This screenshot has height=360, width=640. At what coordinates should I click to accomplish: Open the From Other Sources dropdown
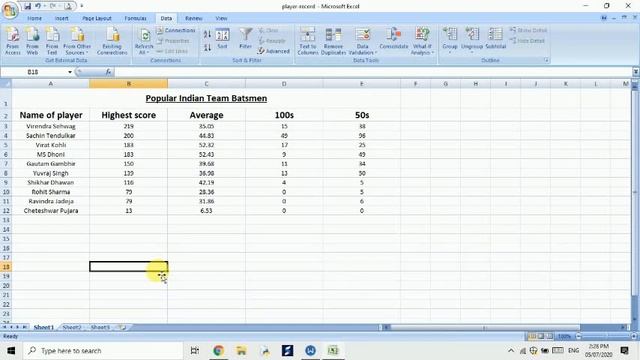77,41
